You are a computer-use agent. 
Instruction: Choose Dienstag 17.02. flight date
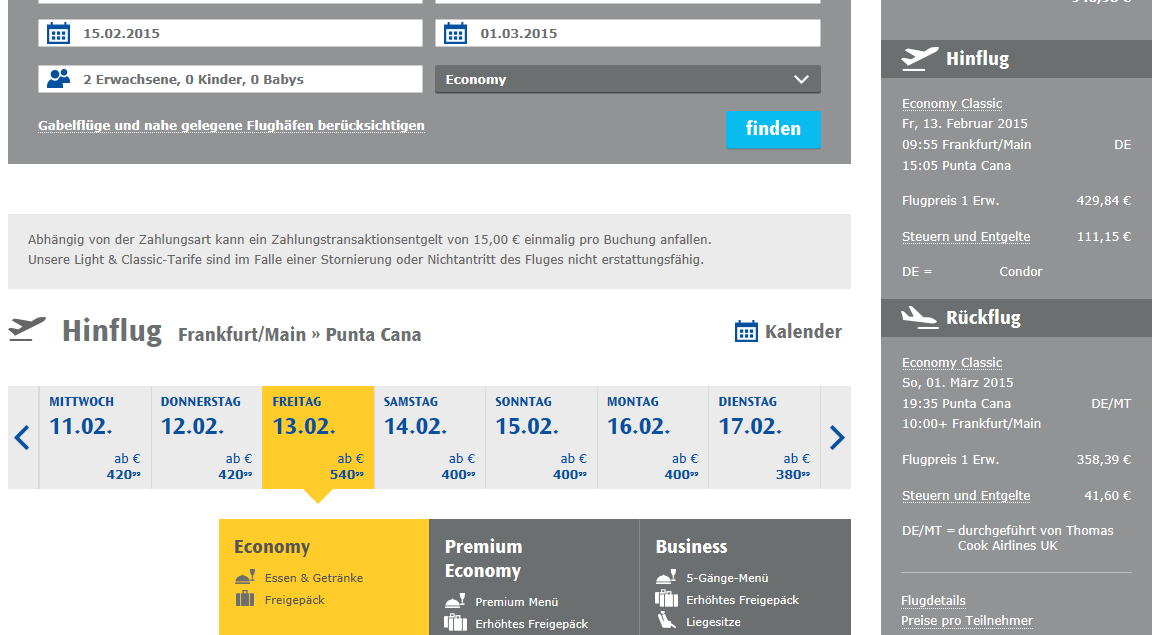(764, 438)
